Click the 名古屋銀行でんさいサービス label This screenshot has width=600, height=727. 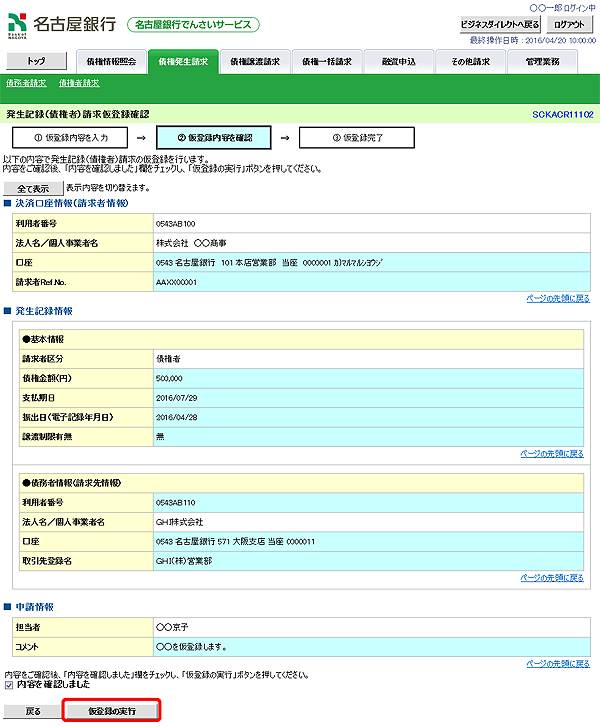193,25
